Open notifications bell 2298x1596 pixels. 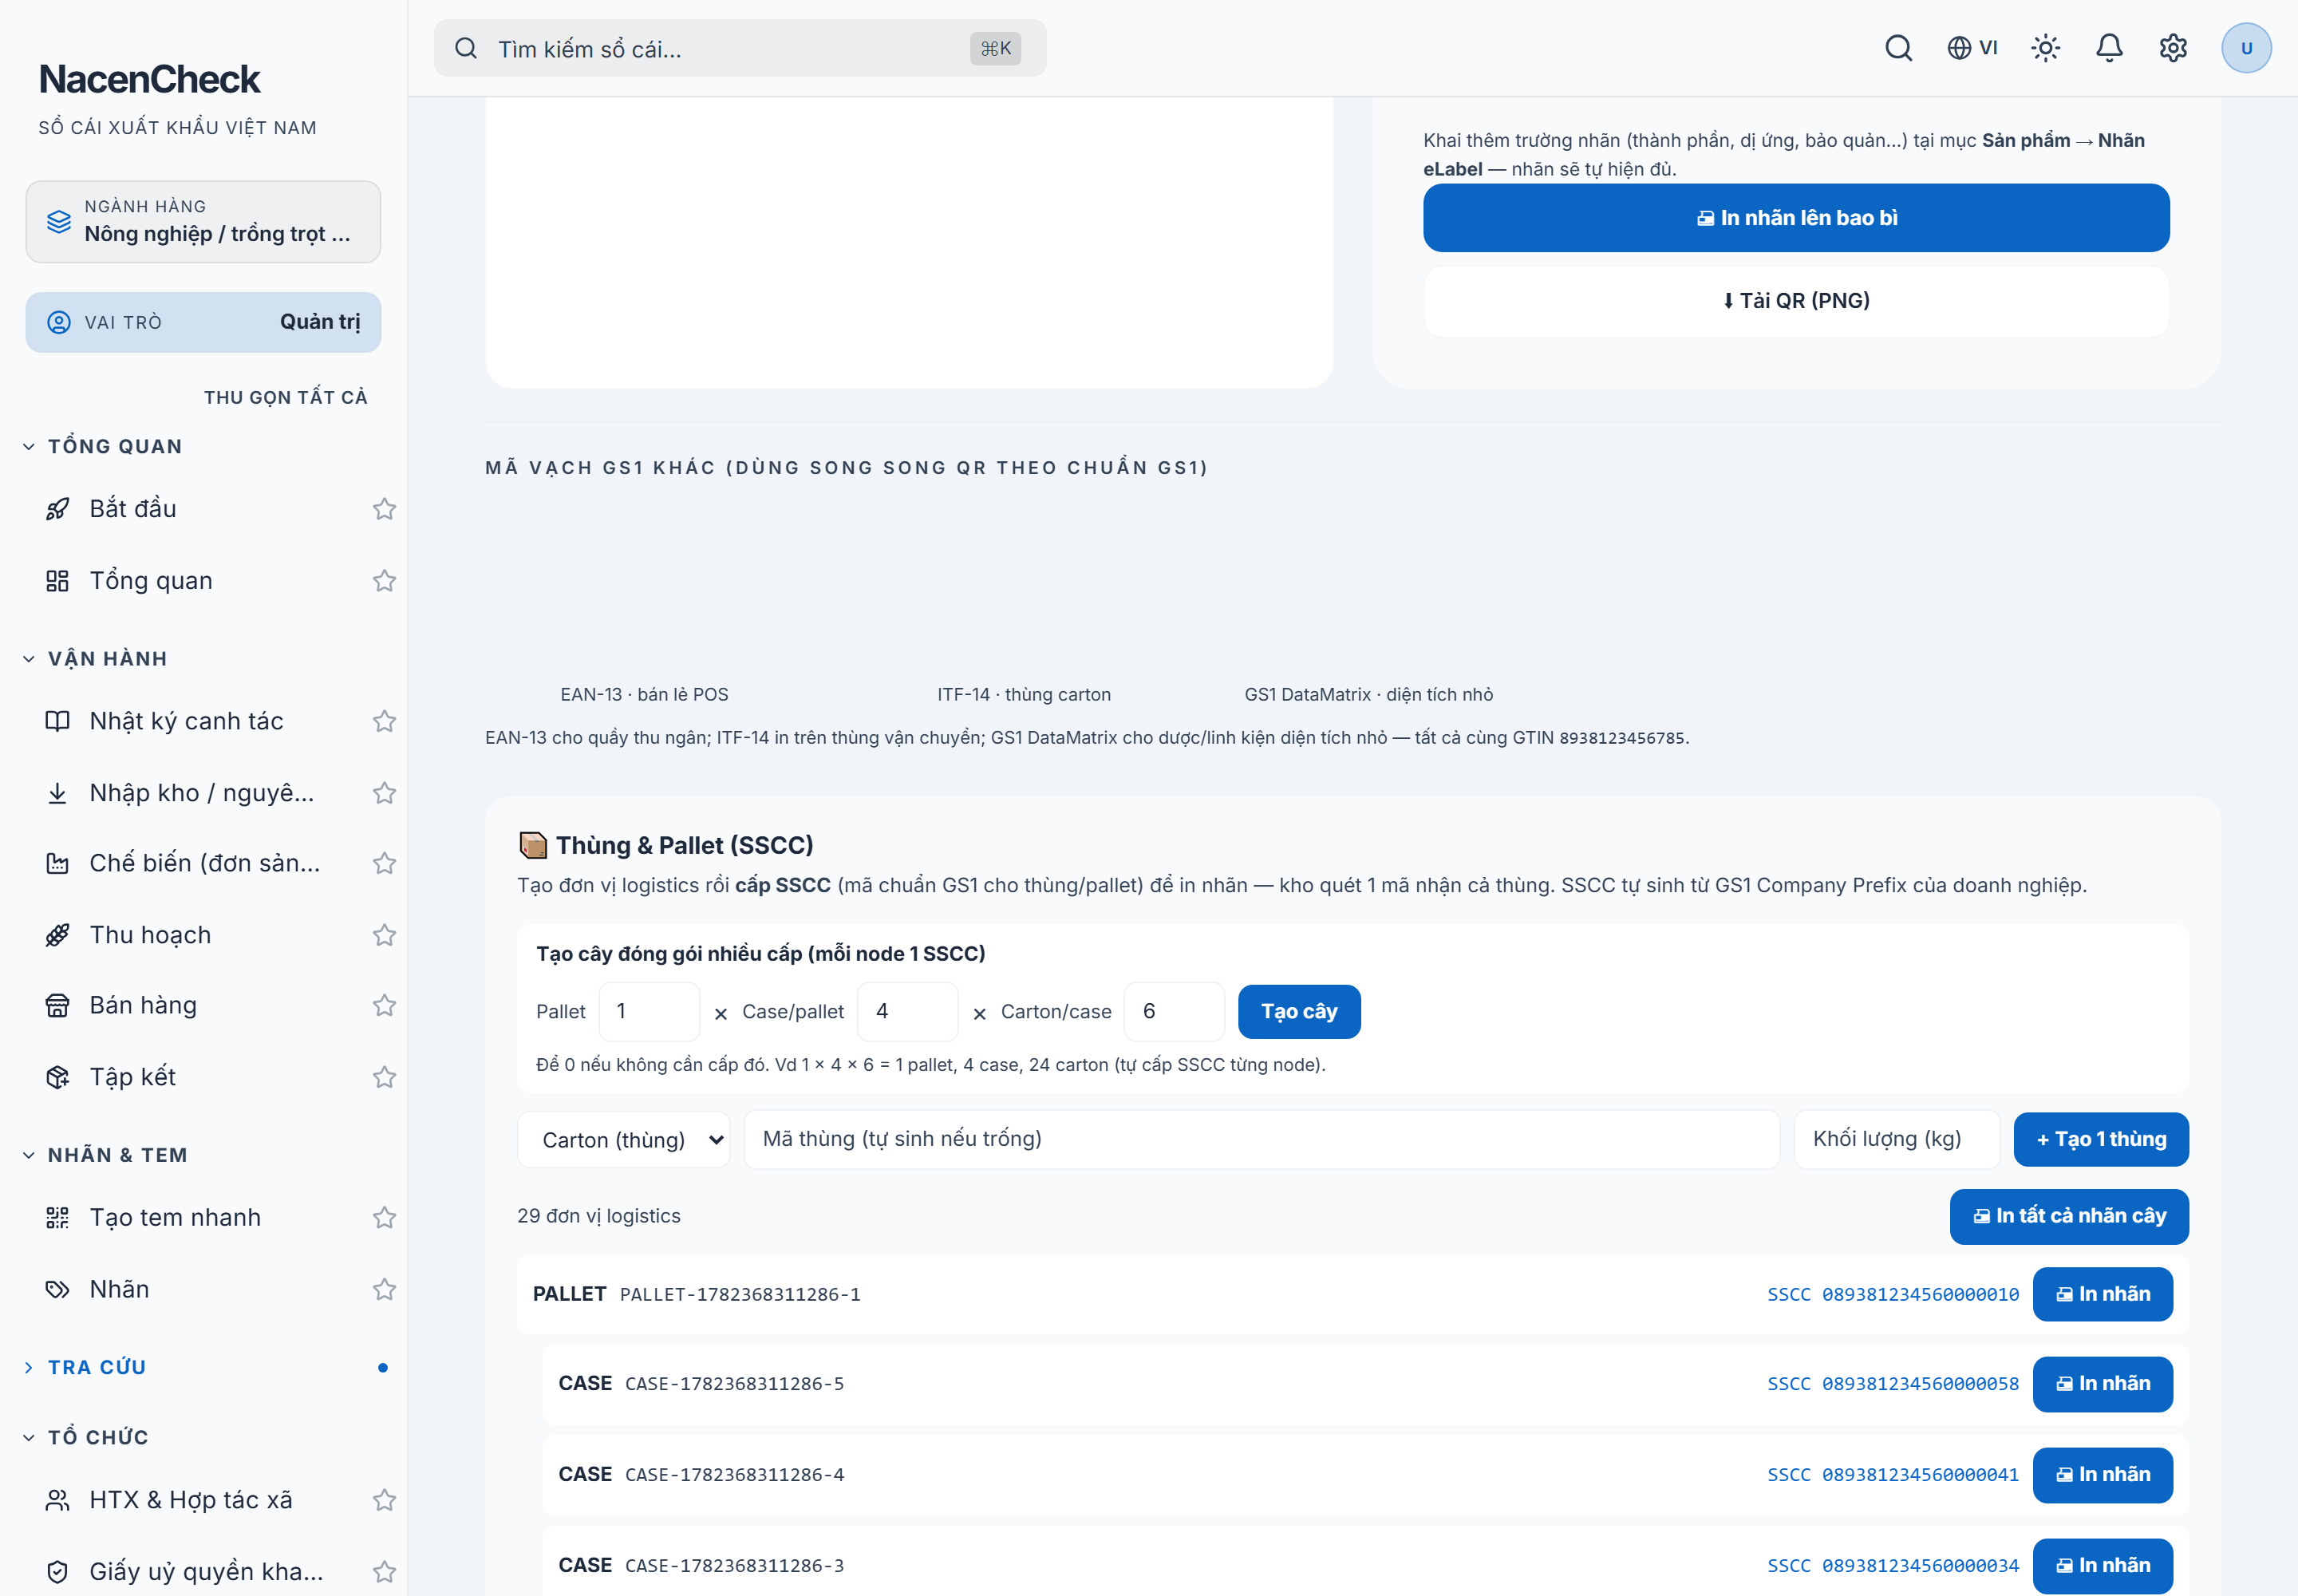pos(2109,48)
